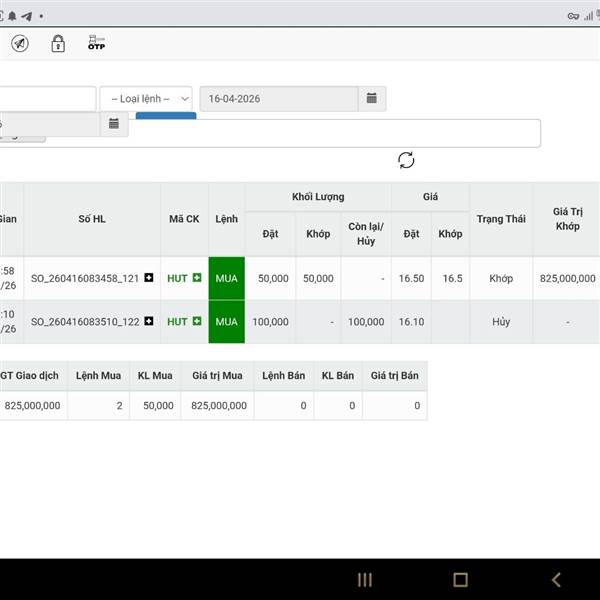Image resolution: width=600 pixels, height=600 pixels.
Task: Expand details for order SO_260416083510_122
Action: click(149, 322)
